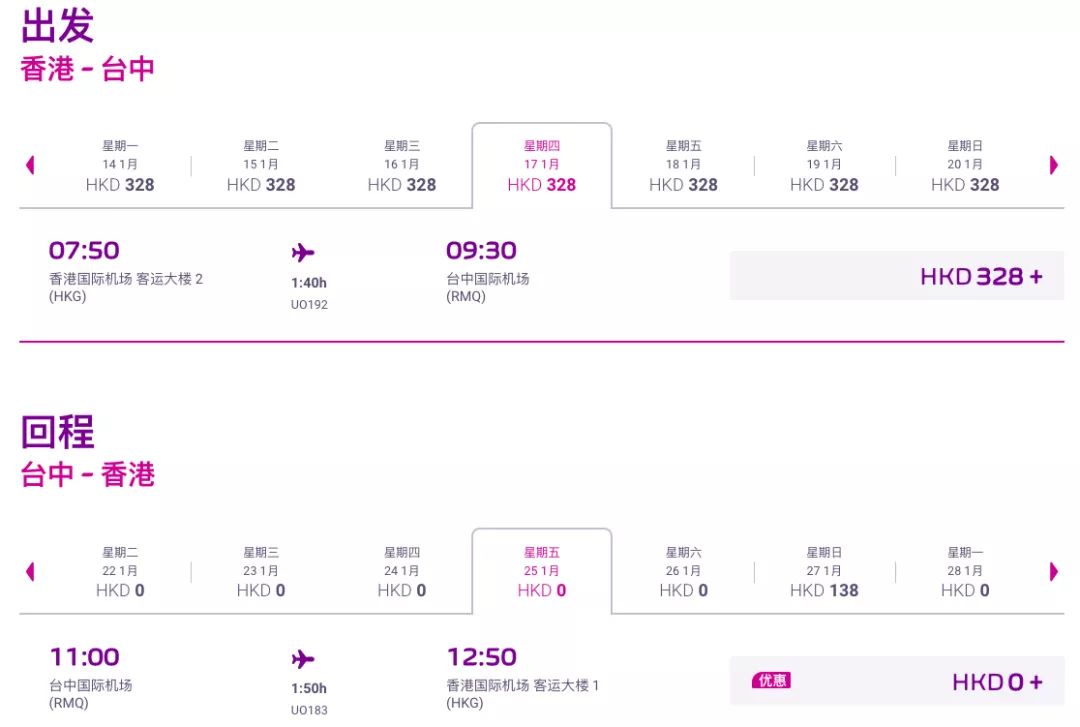Choose the HKD 328 + outbound fare
Image resolution: width=1080 pixels, height=727 pixels.
[897, 276]
